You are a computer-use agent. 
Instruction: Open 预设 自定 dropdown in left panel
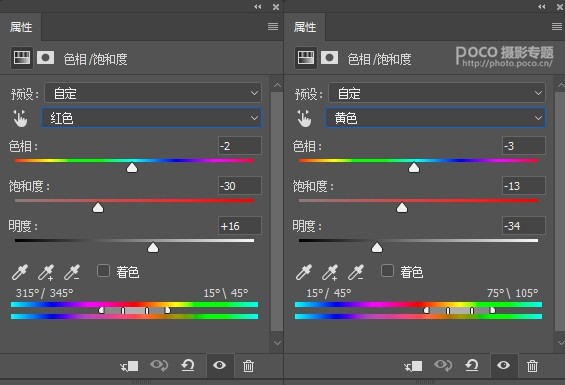[x=153, y=93]
